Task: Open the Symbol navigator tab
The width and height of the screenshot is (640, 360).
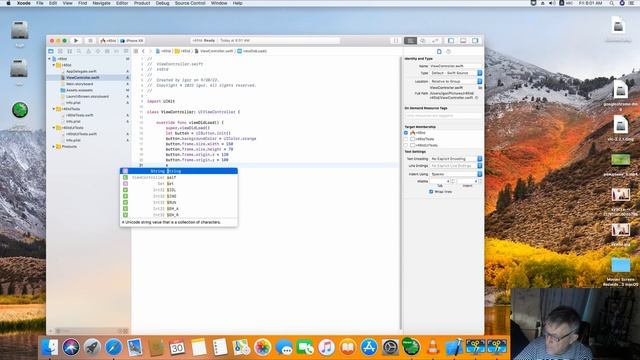Action: [70, 51]
